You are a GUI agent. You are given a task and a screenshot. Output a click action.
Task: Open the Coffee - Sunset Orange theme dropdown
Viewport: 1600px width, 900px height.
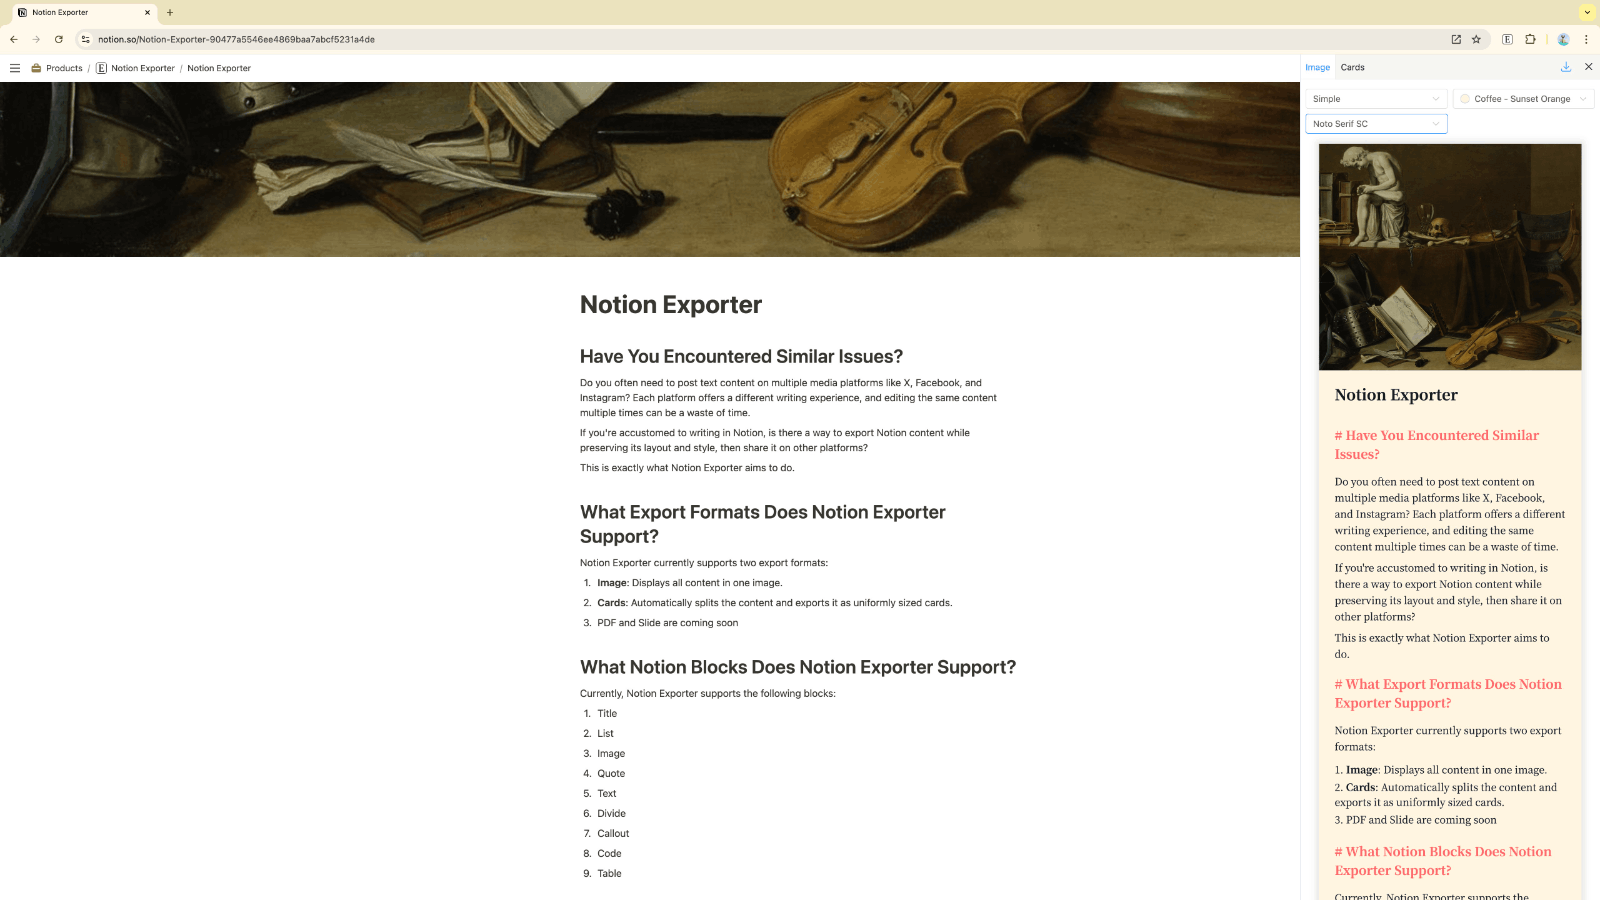point(1523,99)
